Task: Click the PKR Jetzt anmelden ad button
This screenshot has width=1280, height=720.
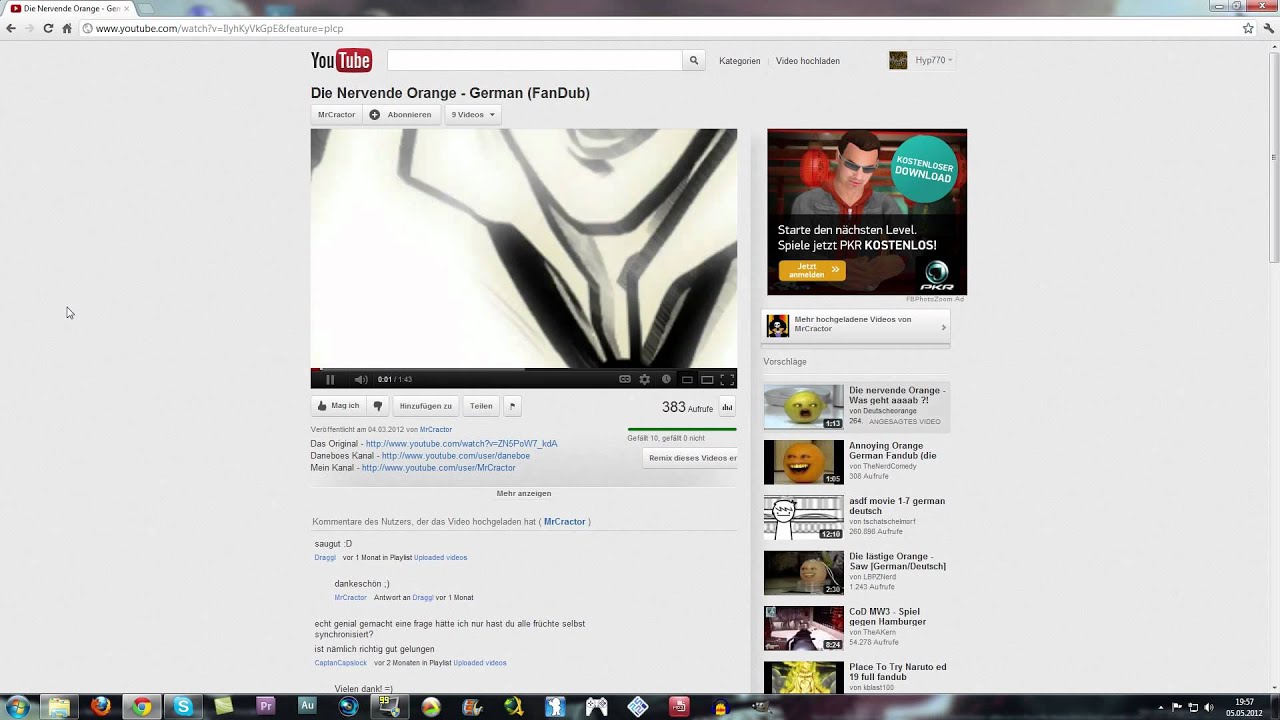Action: click(812, 271)
